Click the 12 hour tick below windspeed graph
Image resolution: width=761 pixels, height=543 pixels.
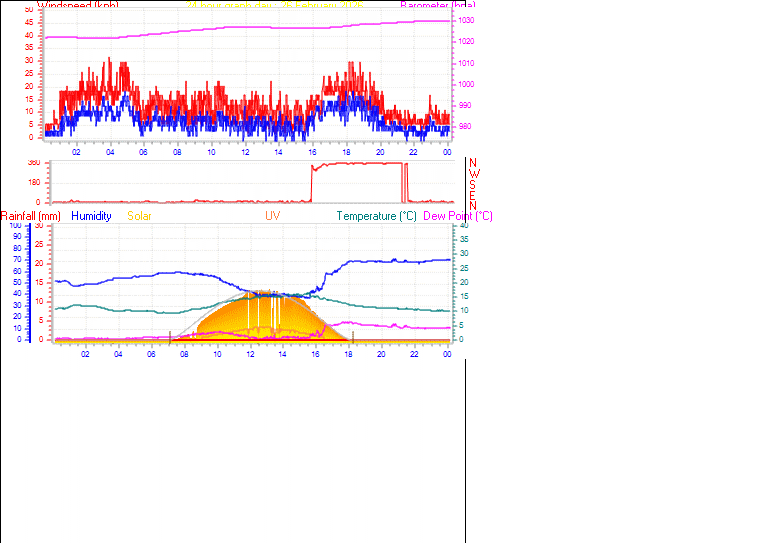245,152
